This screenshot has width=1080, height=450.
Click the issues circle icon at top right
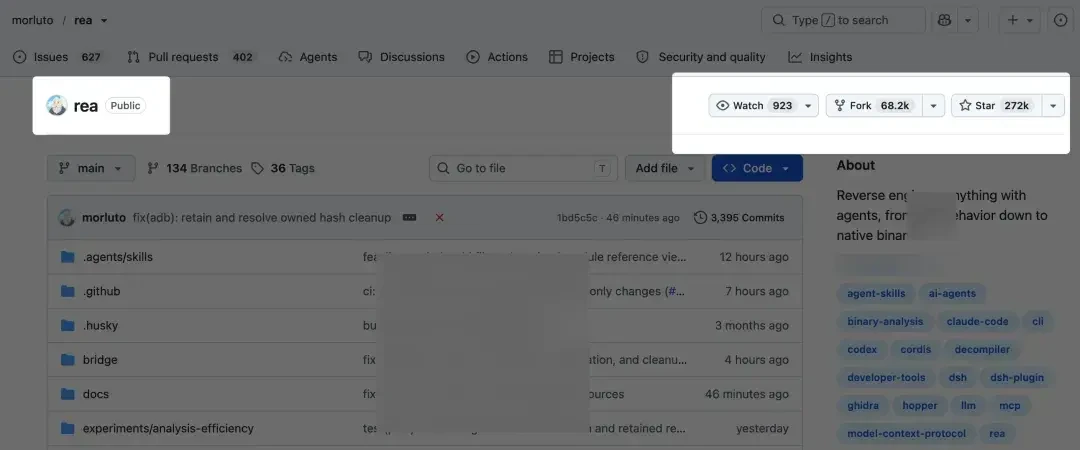click(x=1061, y=20)
